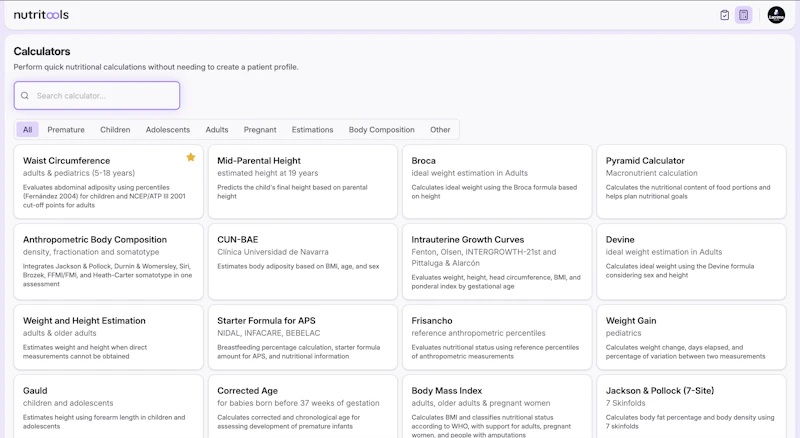
Task: Focus the Search calculator field
Action: coord(97,95)
